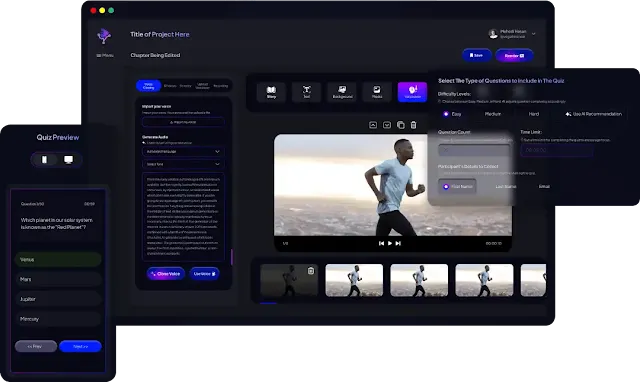Image resolution: width=640 pixels, height=382 pixels.
Task: Select the Voice Cloning tab
Action: (149, 86)
